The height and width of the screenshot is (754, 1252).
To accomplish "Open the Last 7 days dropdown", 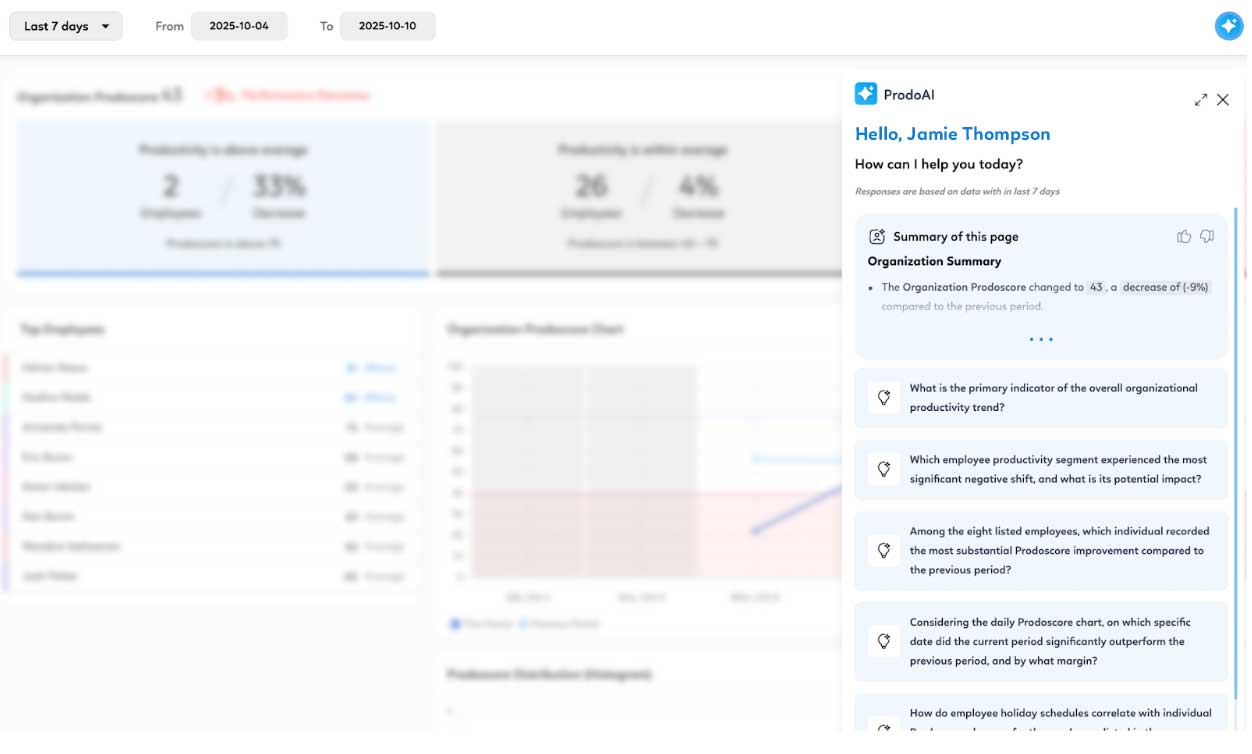I will pyautogui.click(x=66, y=26).
